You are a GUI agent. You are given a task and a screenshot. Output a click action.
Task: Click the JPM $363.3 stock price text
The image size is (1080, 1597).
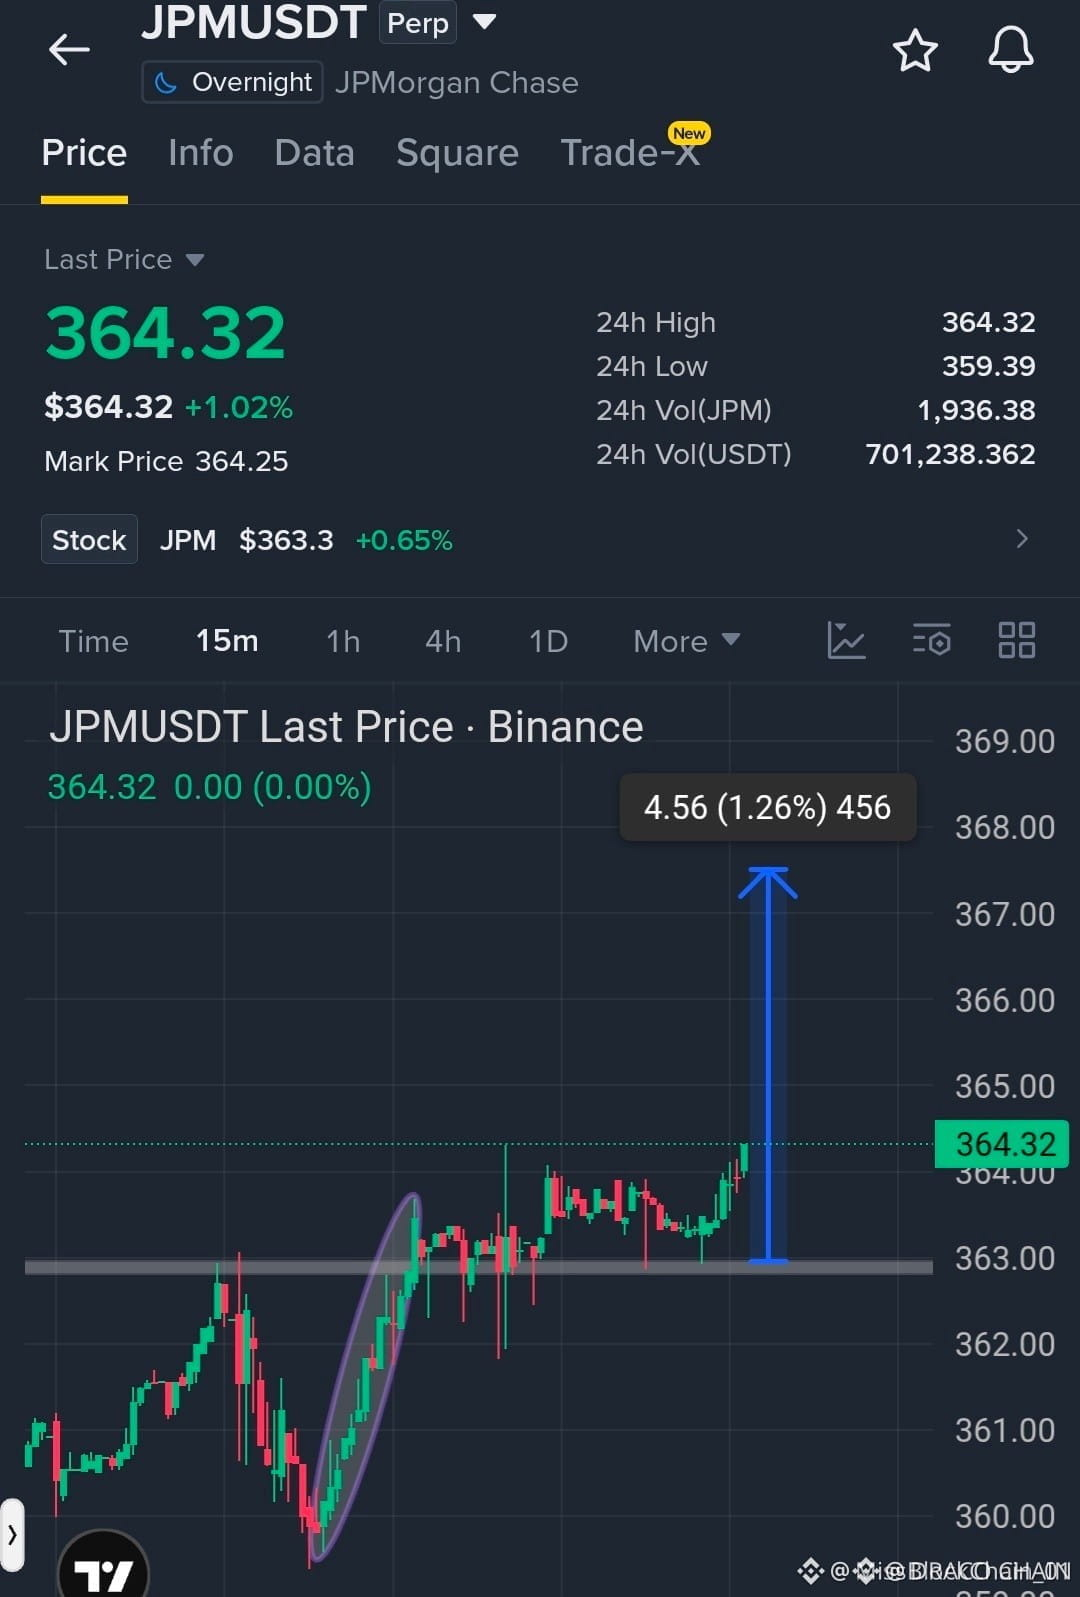[246, 540]
